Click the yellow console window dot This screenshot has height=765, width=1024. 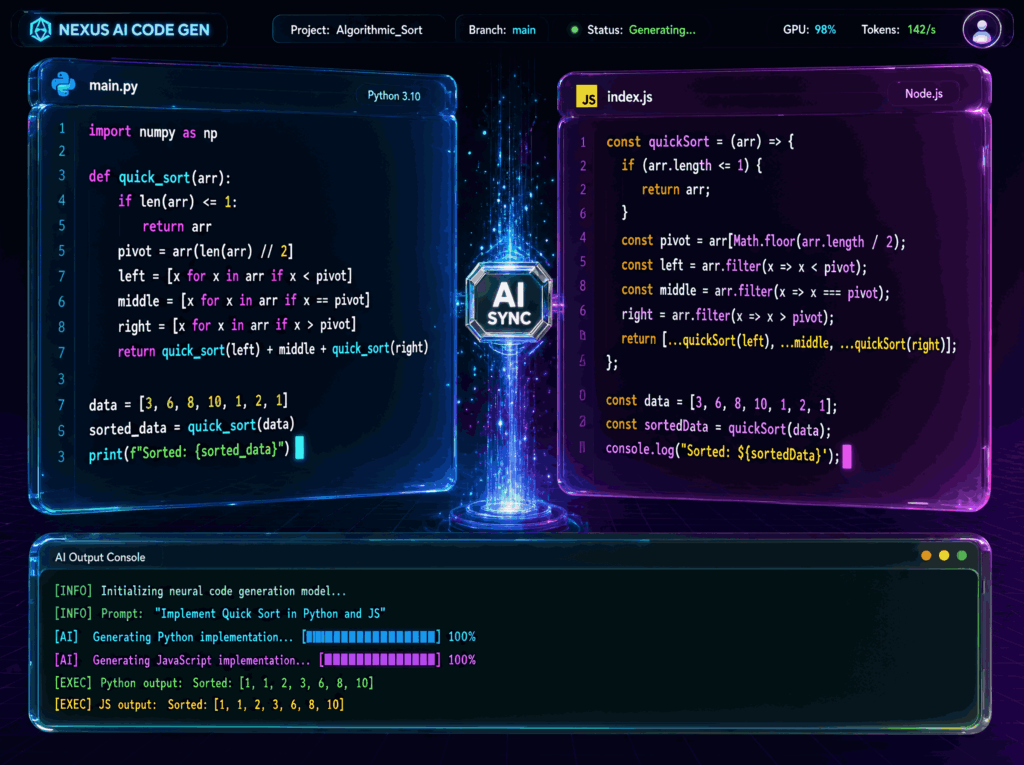coord(944,555)
